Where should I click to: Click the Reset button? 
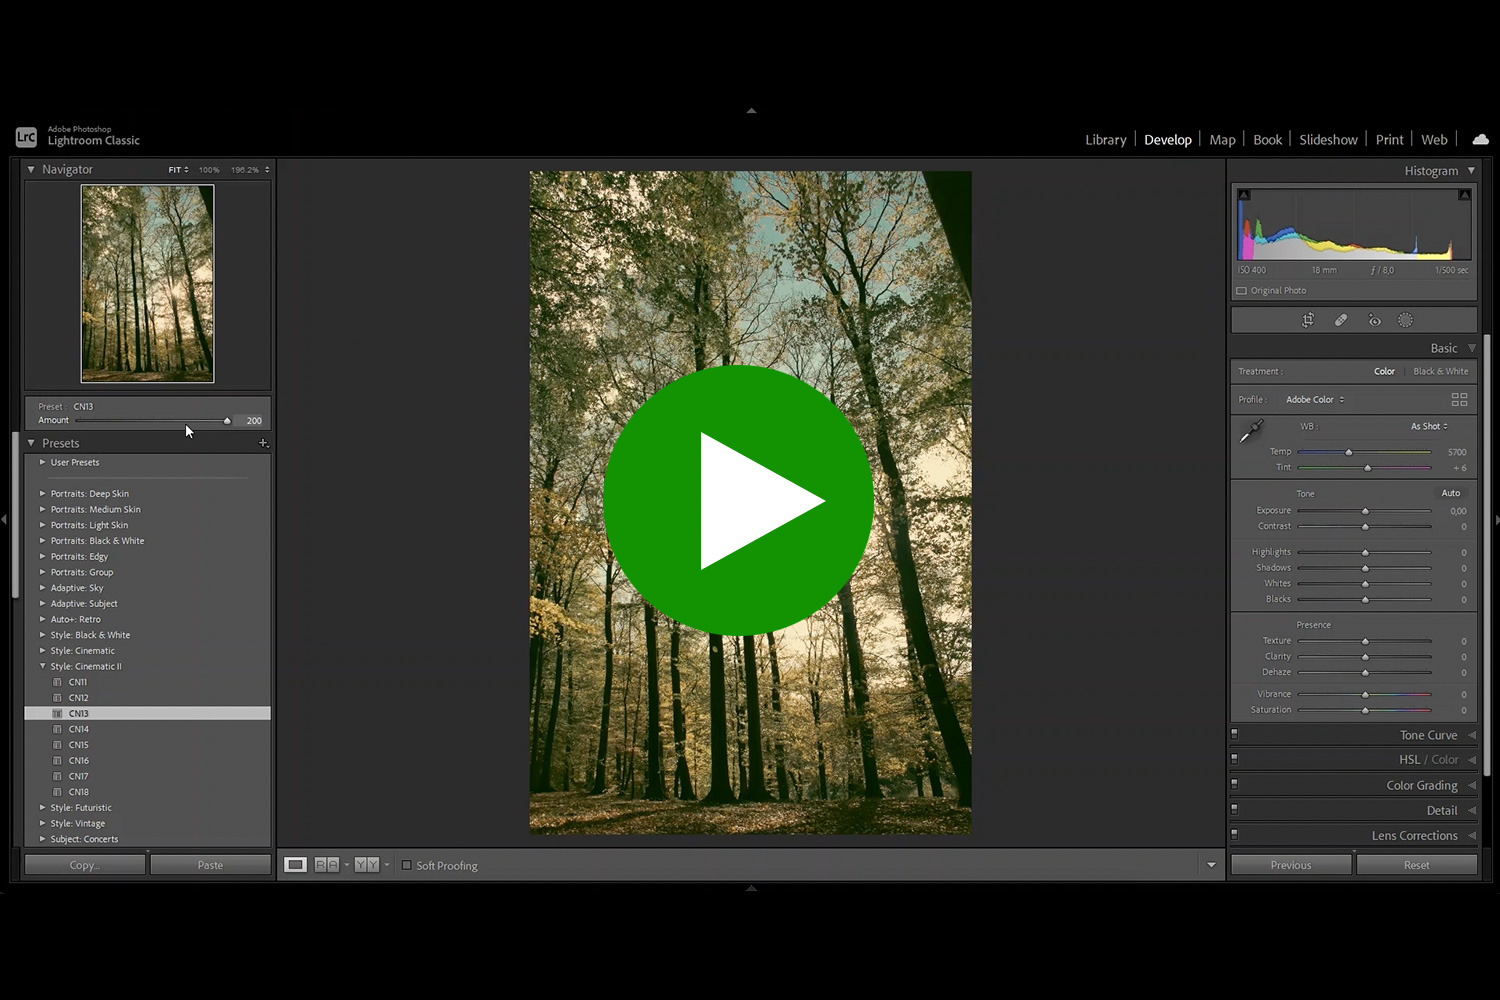1416,865
